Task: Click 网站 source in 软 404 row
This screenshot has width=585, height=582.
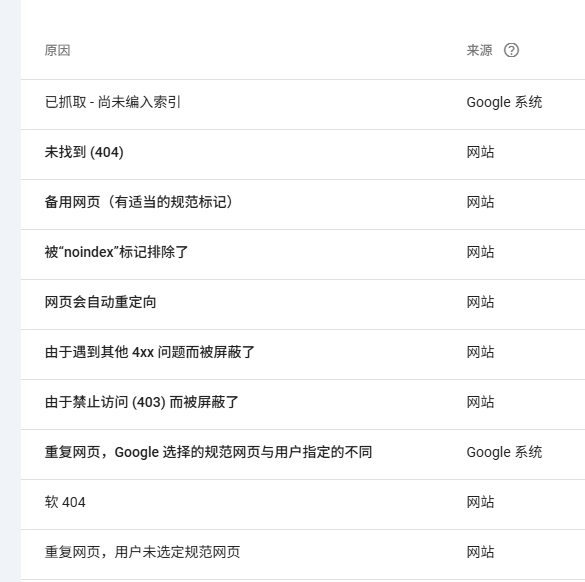Action: tap(480, 502)
